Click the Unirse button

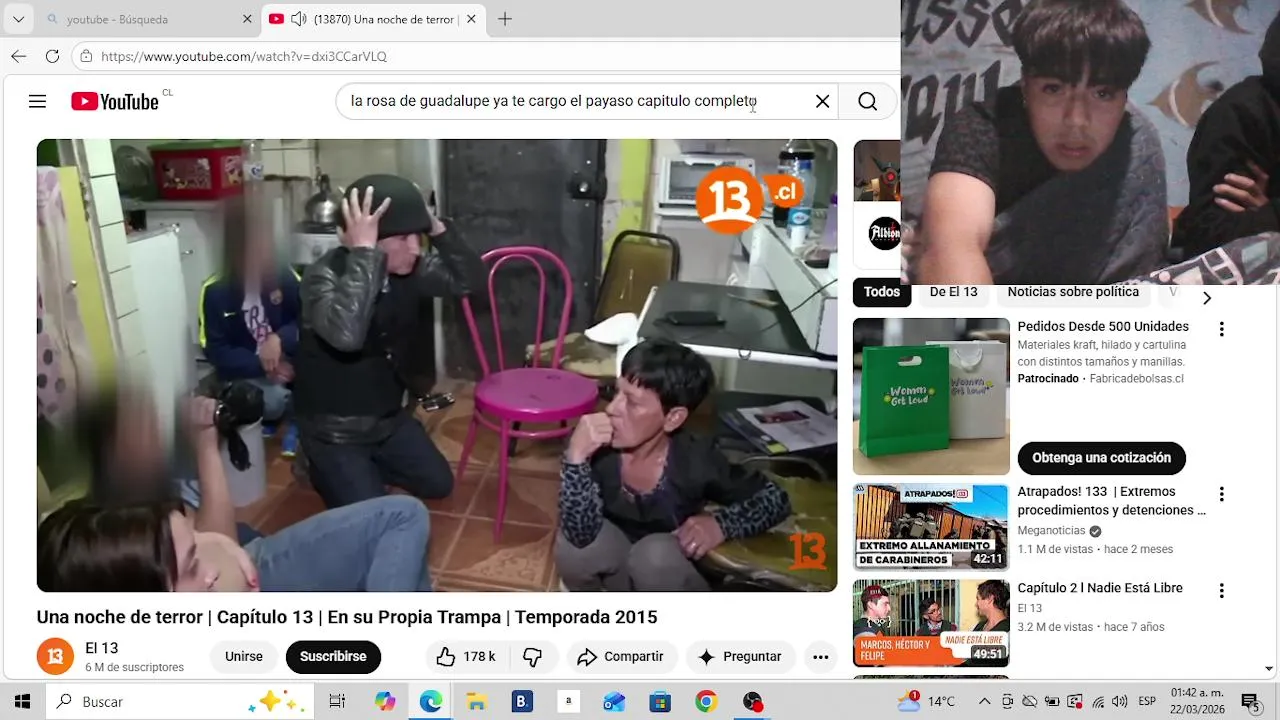(244, 656)
